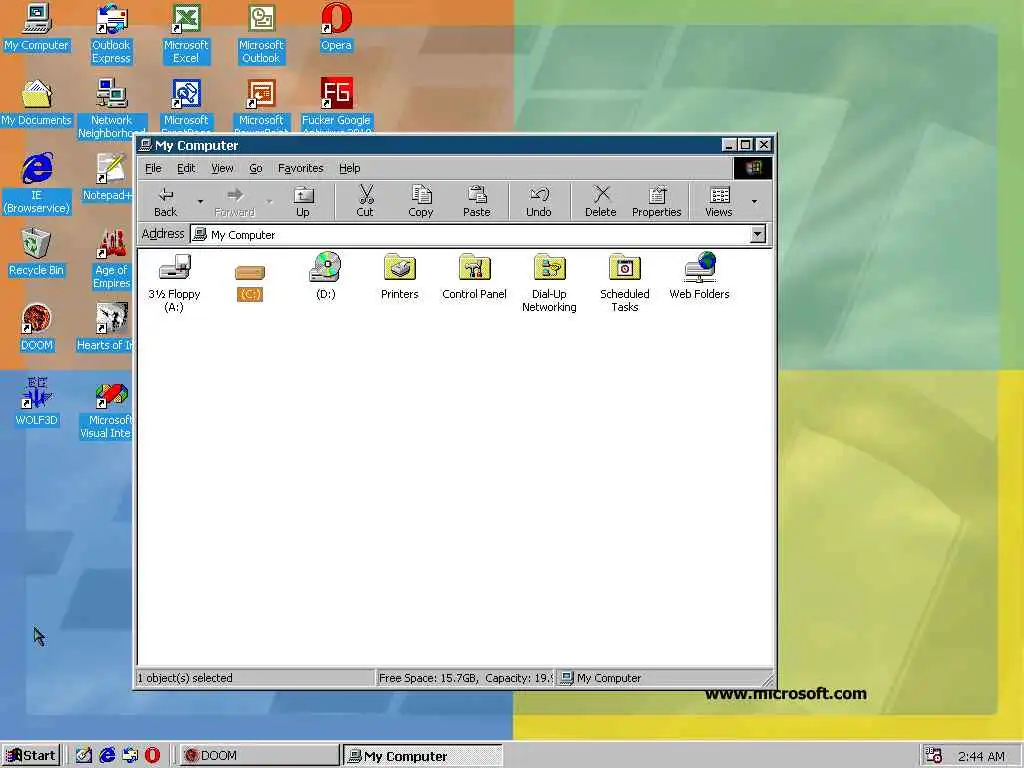Launch Opera from quick launch
1024x768 pixels.
152,756
